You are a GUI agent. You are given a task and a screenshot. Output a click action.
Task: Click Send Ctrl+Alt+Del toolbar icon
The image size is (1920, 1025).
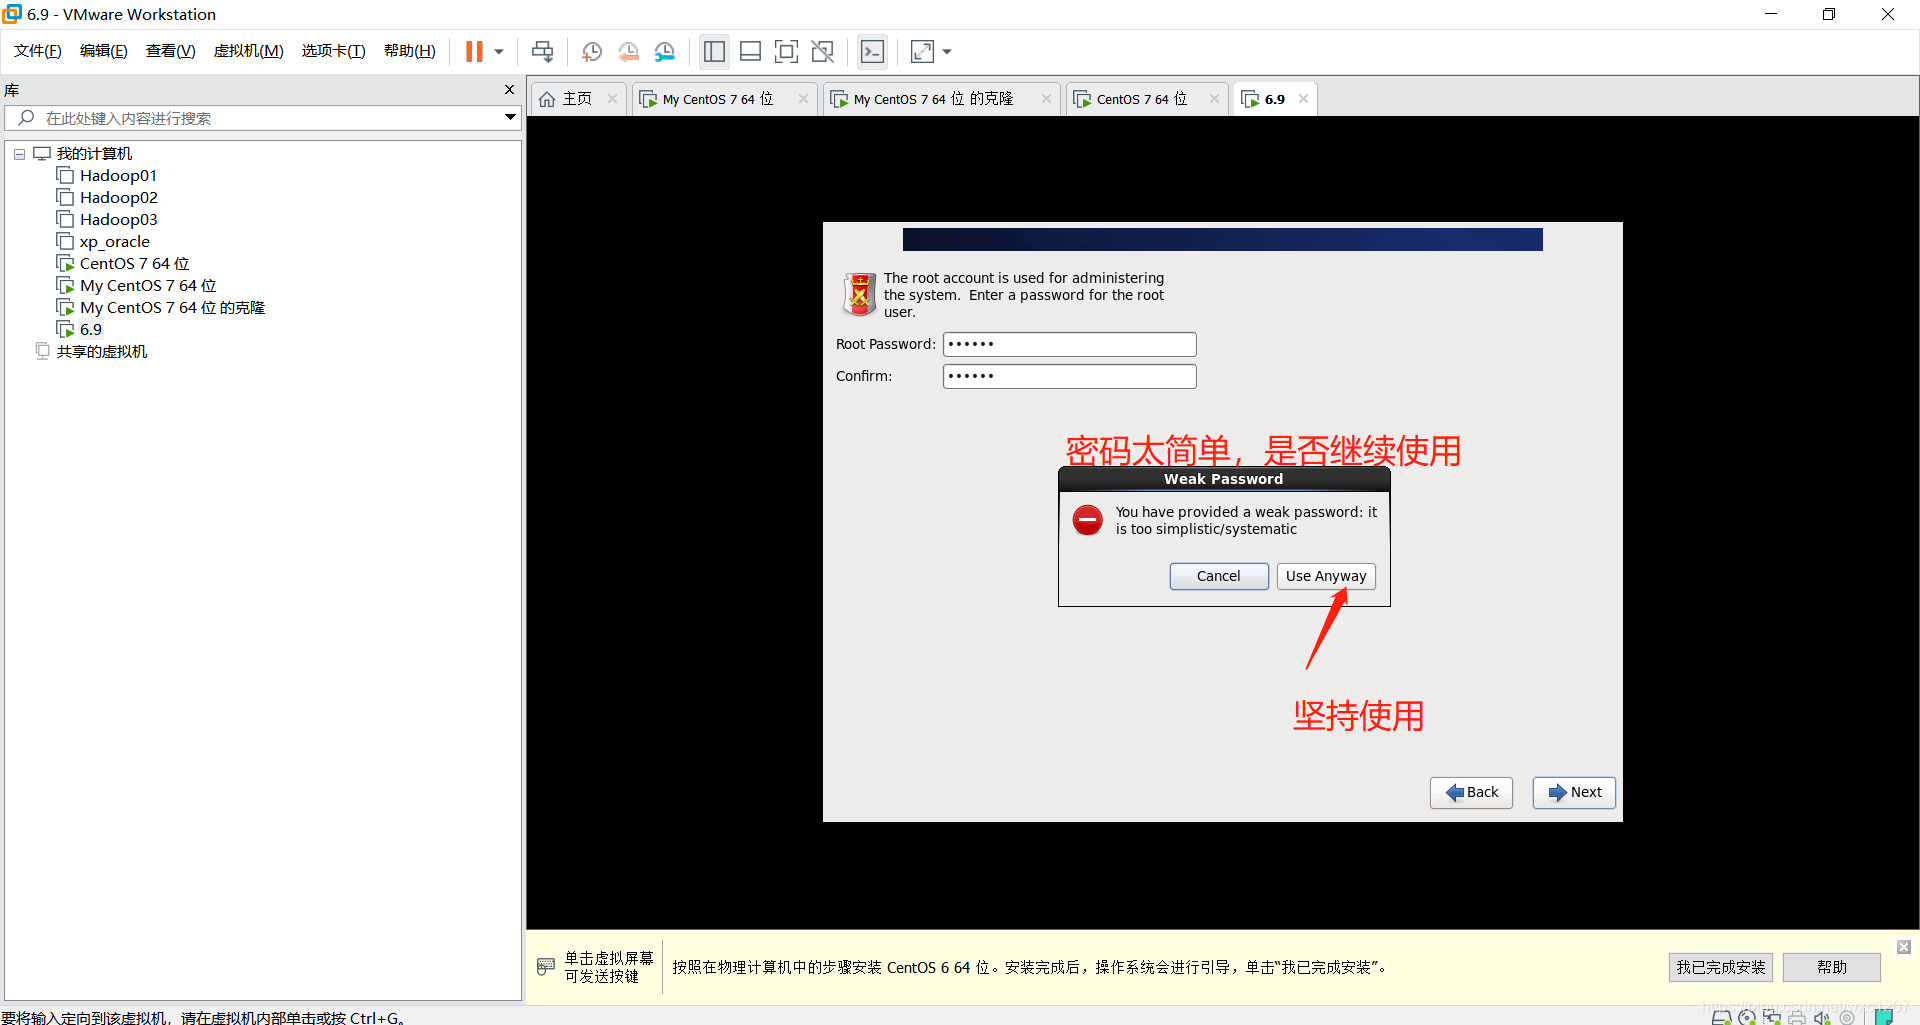click(543, 51)
